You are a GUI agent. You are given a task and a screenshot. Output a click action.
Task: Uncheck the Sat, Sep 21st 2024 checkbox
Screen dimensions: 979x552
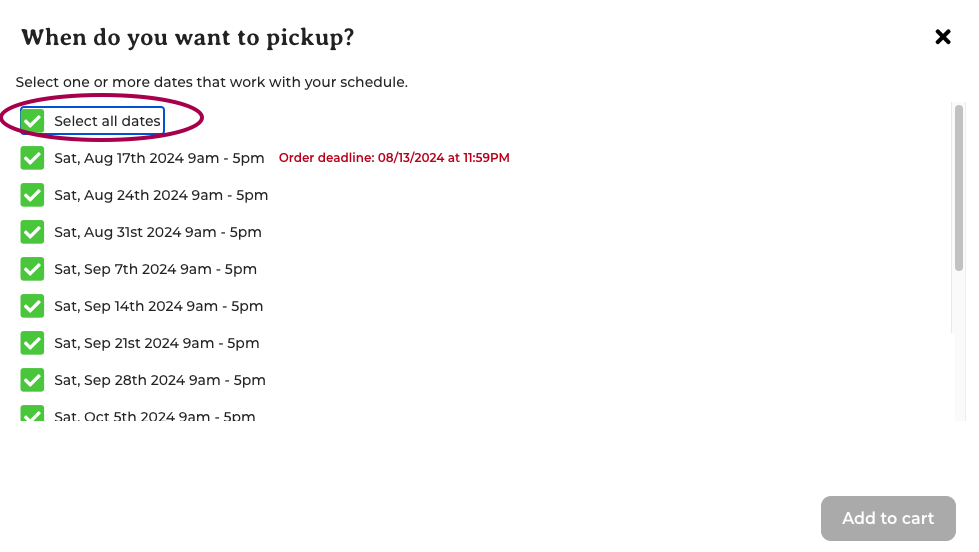[32, 343]
